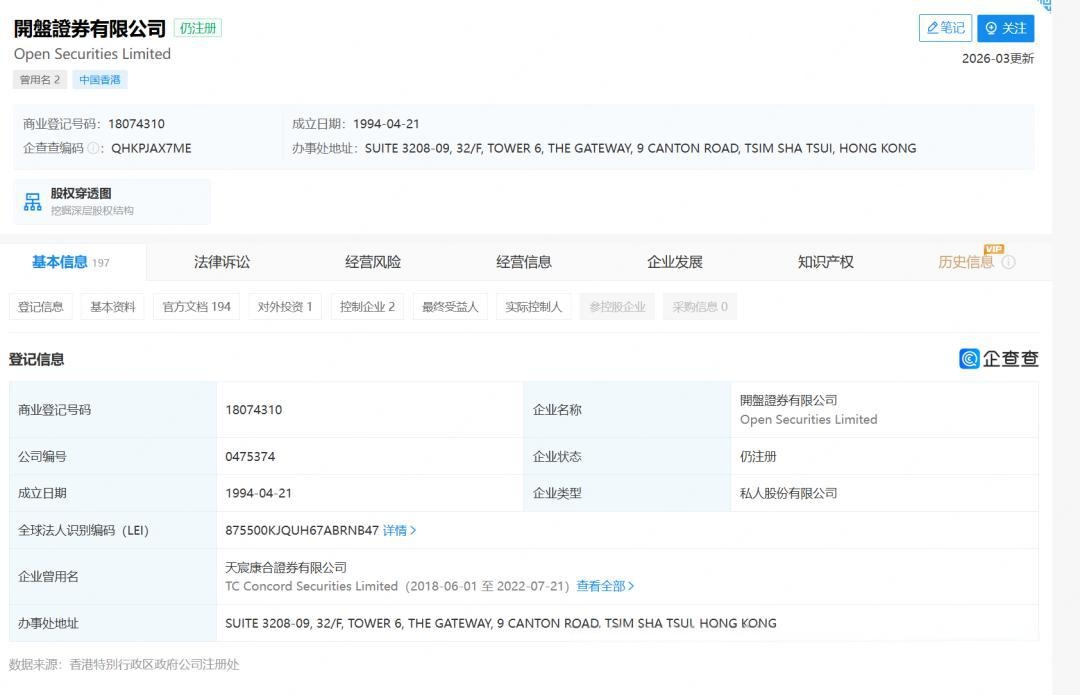Screen dimensions: 1080x695
Task: Click the office address in table row
Action: (501, 623)
